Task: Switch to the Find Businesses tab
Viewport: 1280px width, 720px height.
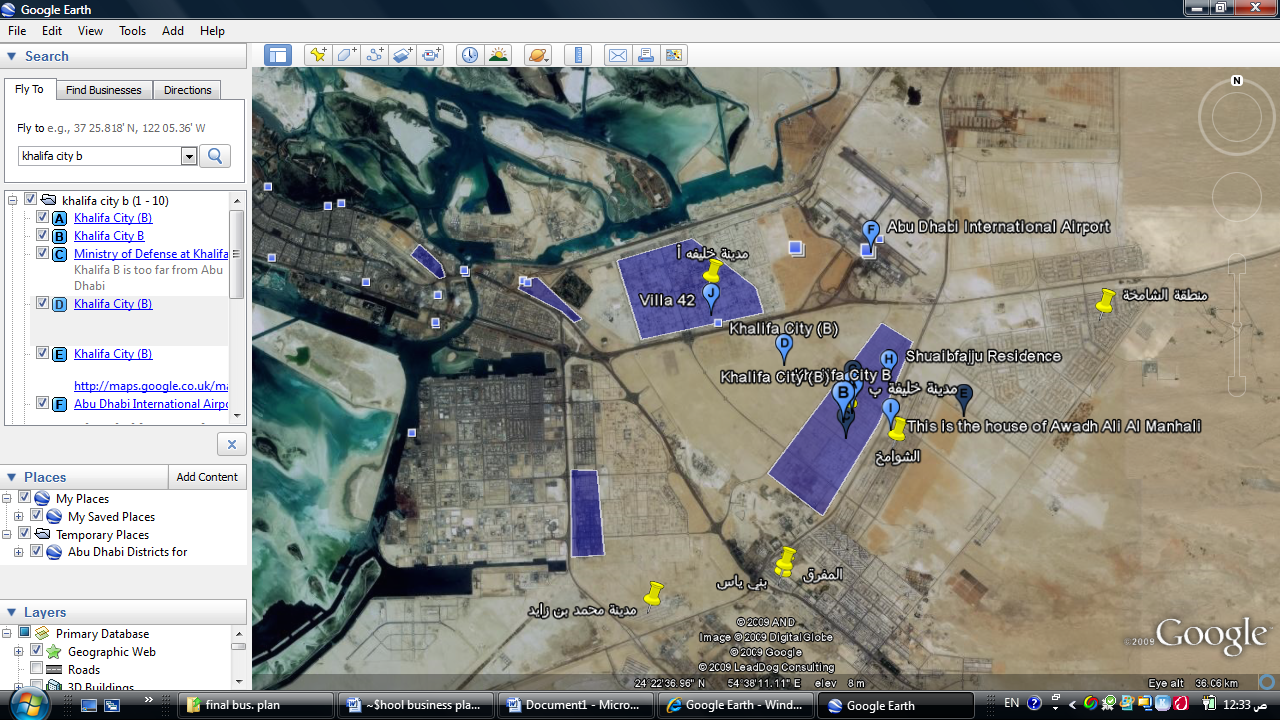Action: [104, 90]
